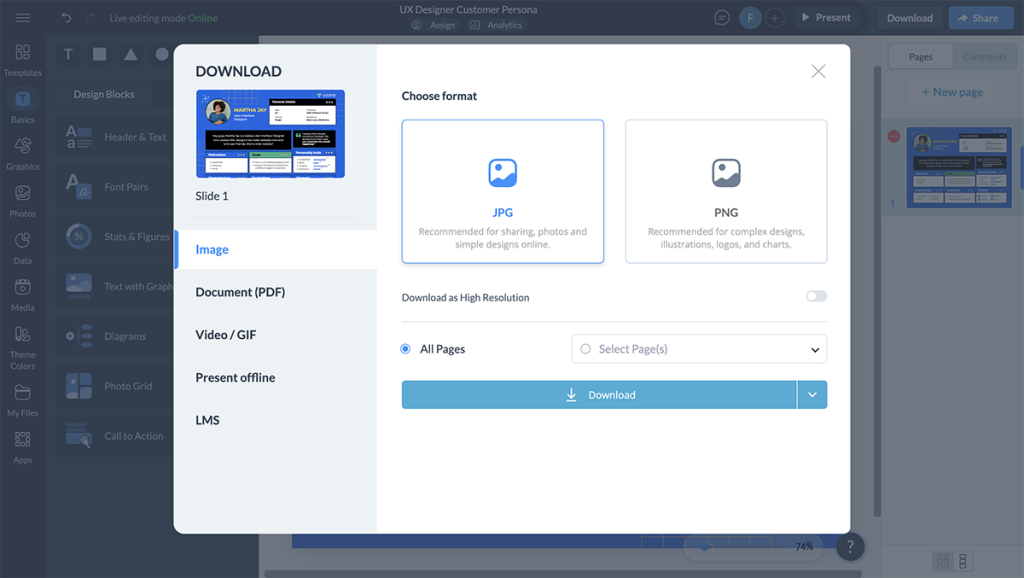Select the Rectangle shape tool
The width and height of the screenshot is (1024, 578).
(x=102, y=54)
